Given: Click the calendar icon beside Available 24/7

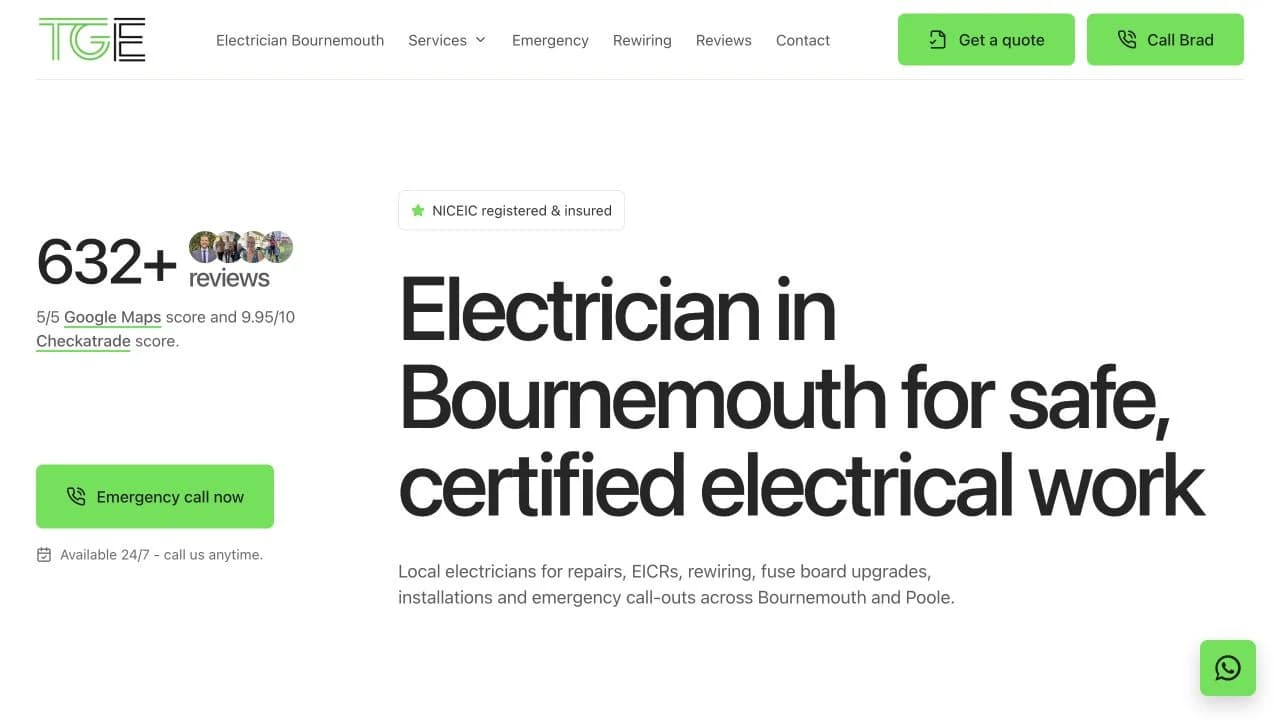Looking at the screenshot, I should (44, 555).
